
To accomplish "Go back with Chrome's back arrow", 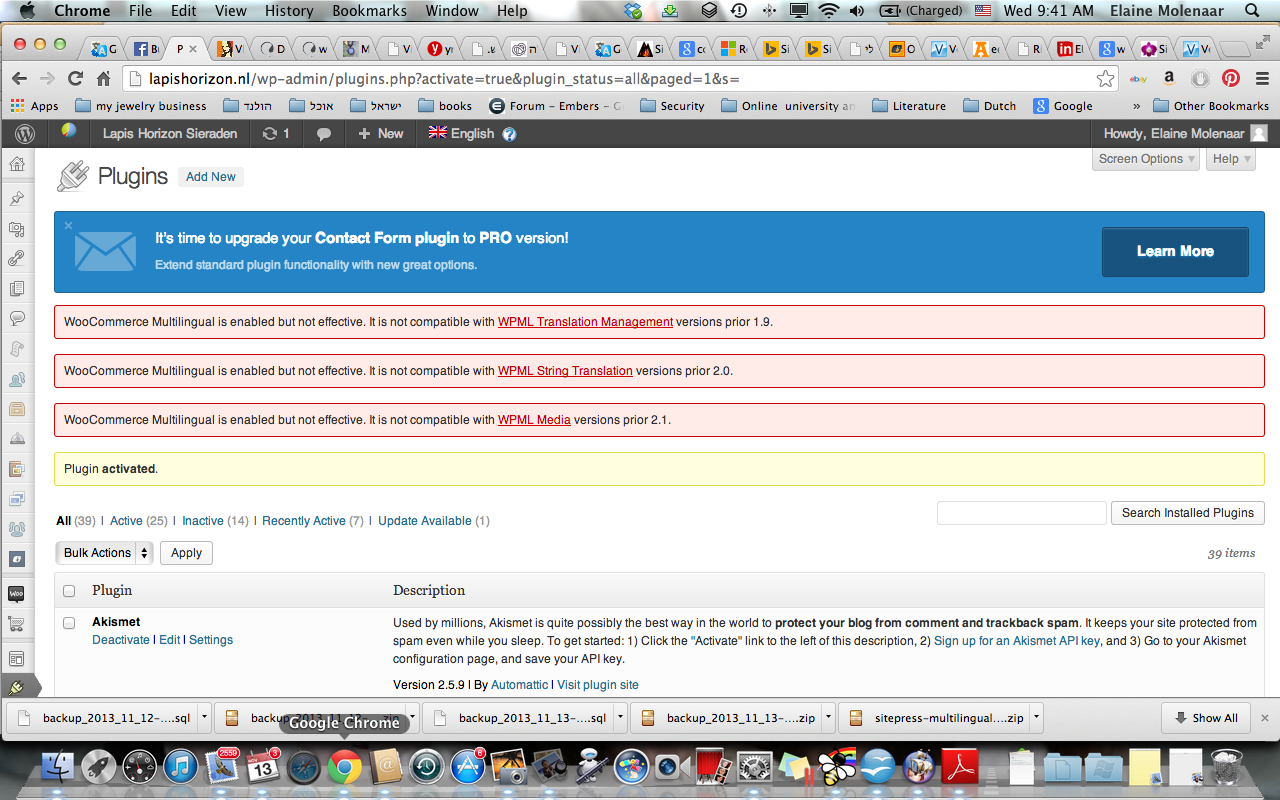I will [19, 78].
